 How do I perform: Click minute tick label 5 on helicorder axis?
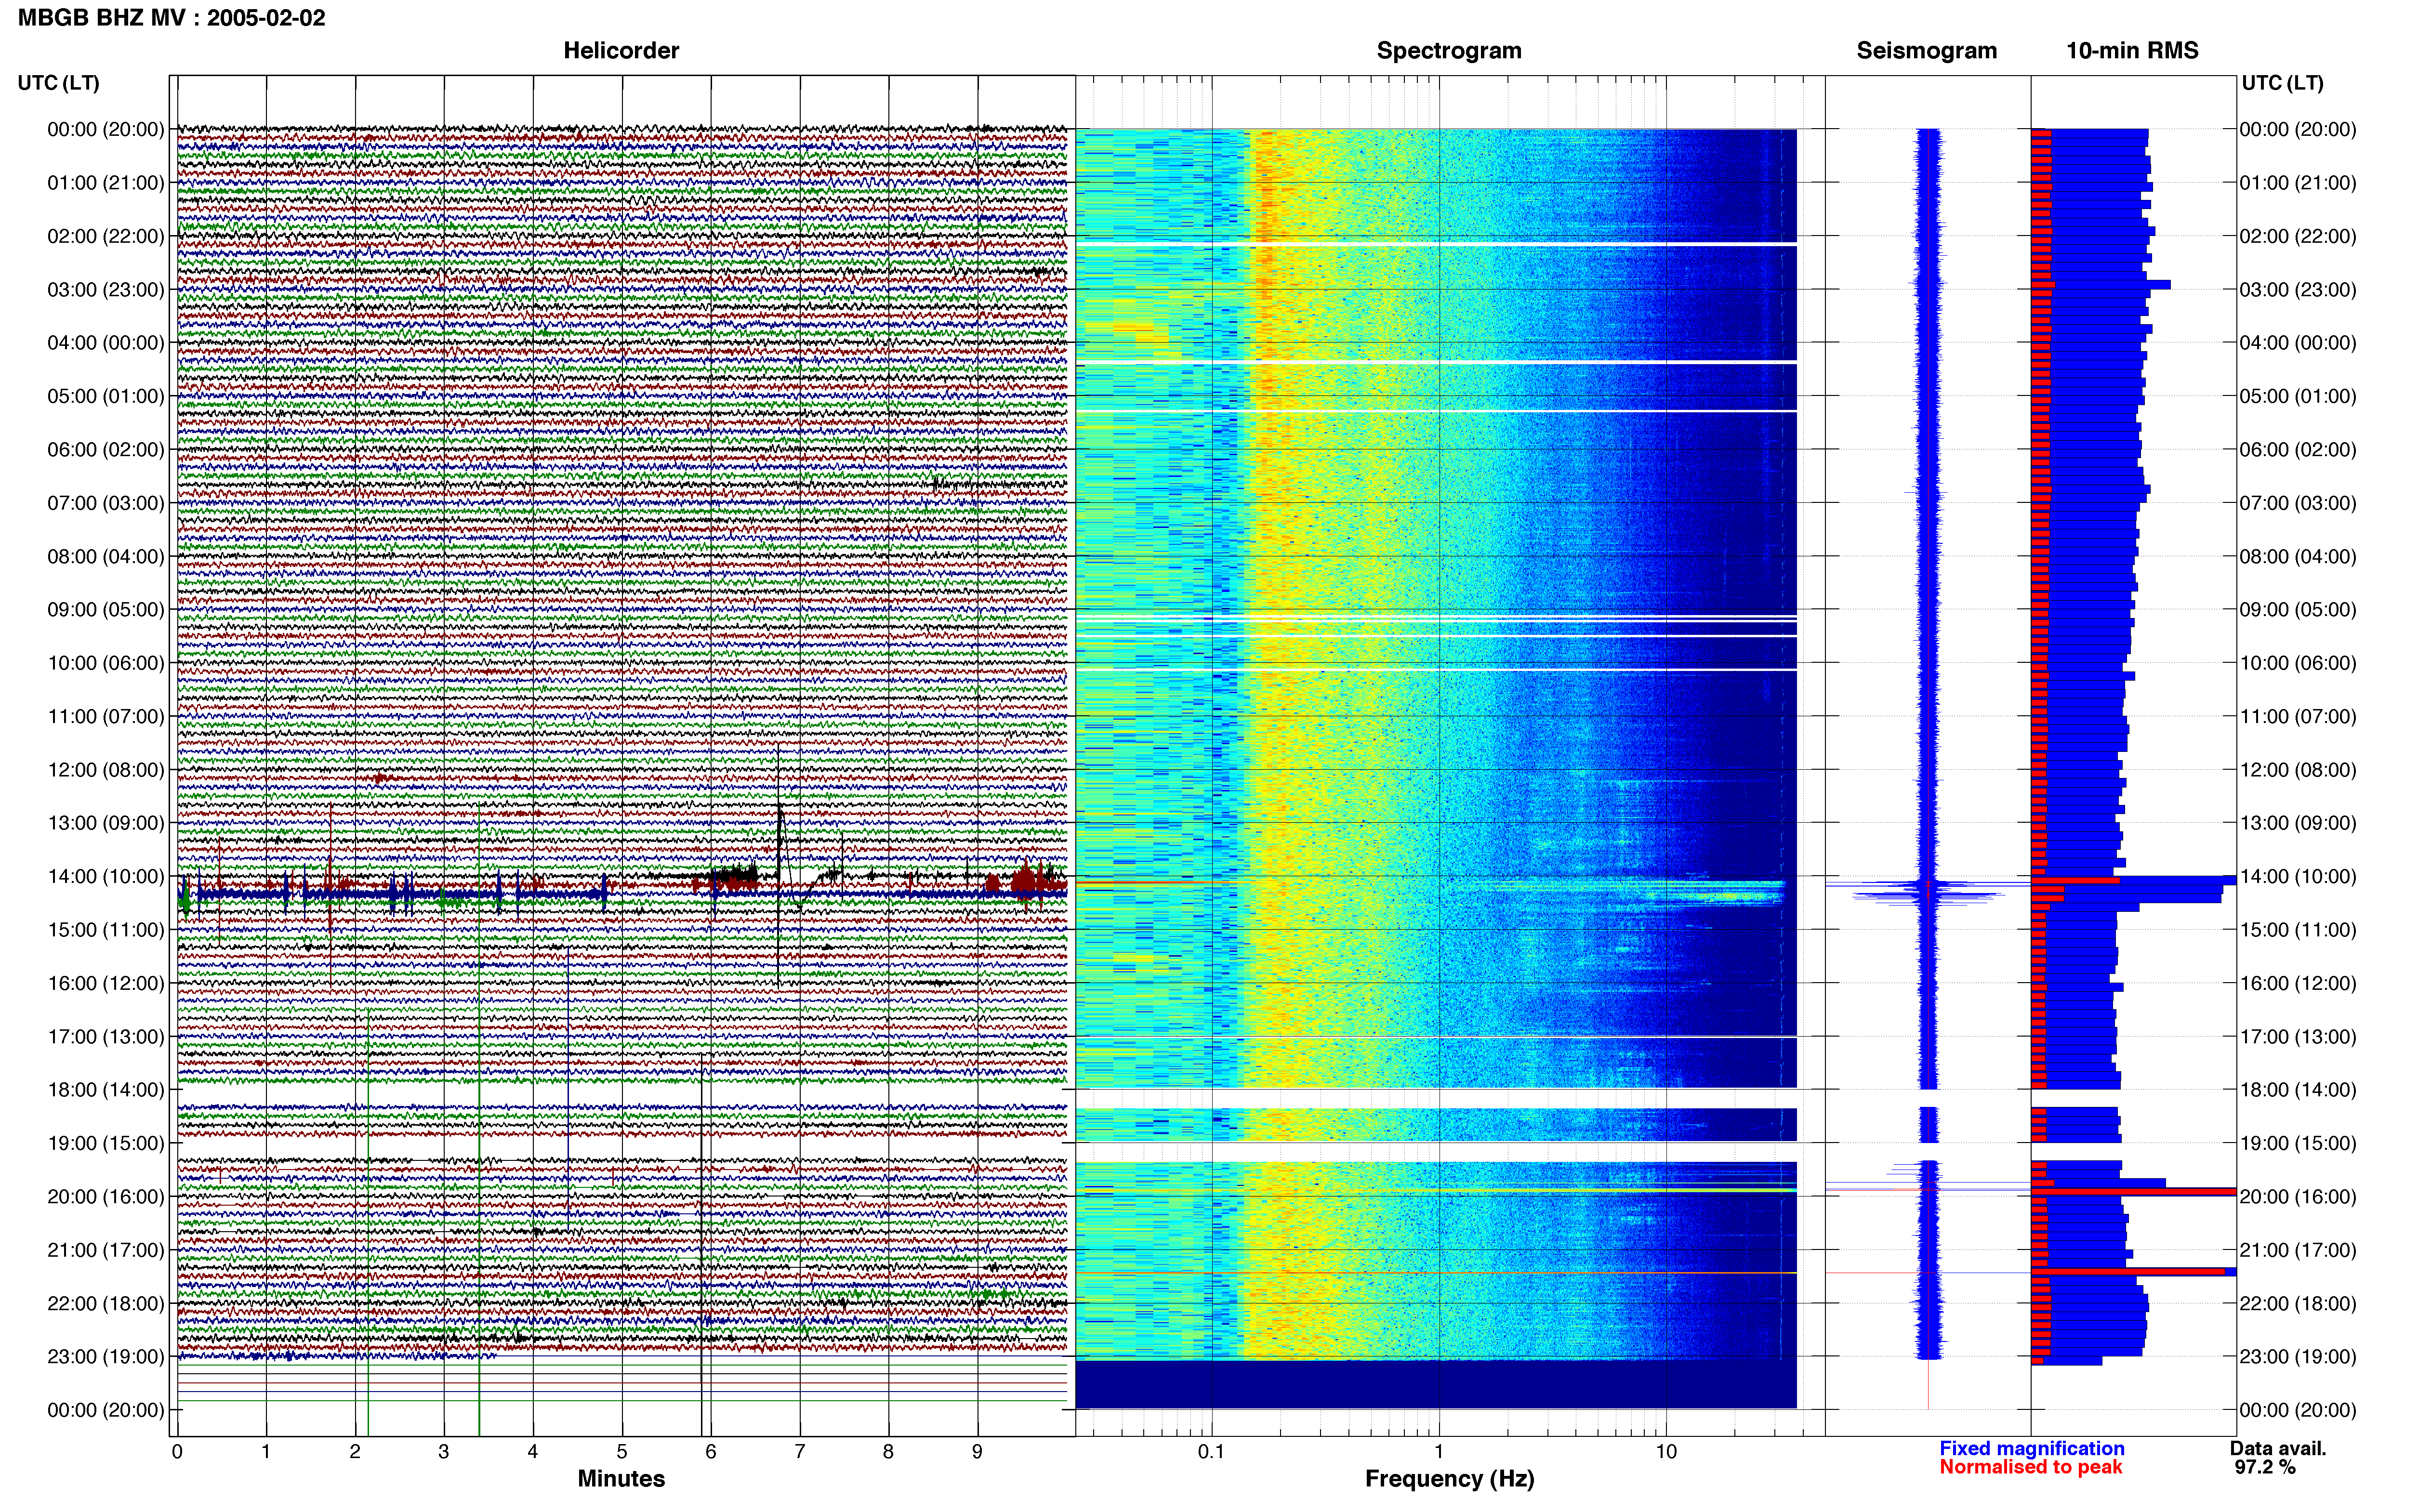[x=622, y=1451]
